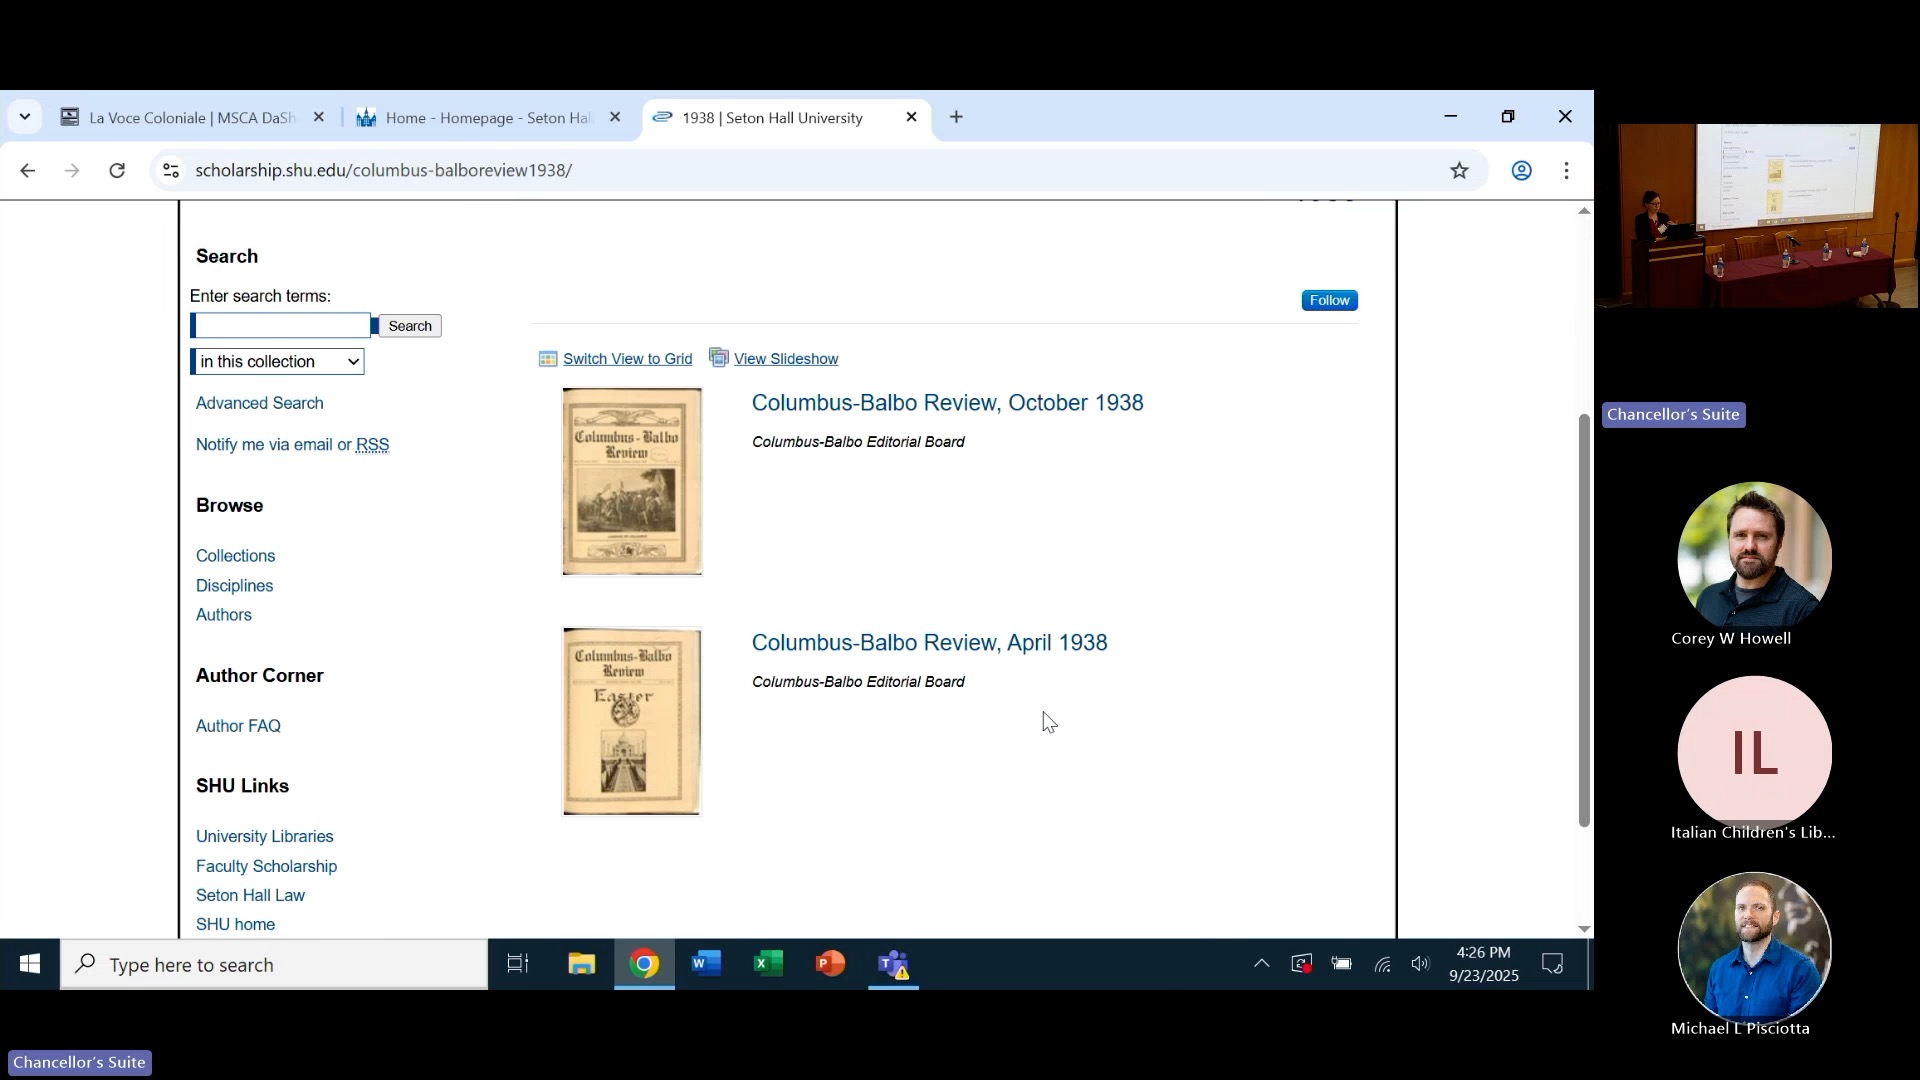Show hidden system tray icons
1920x1080 pixels.
pyautogui.click(x=1261, y=964)
